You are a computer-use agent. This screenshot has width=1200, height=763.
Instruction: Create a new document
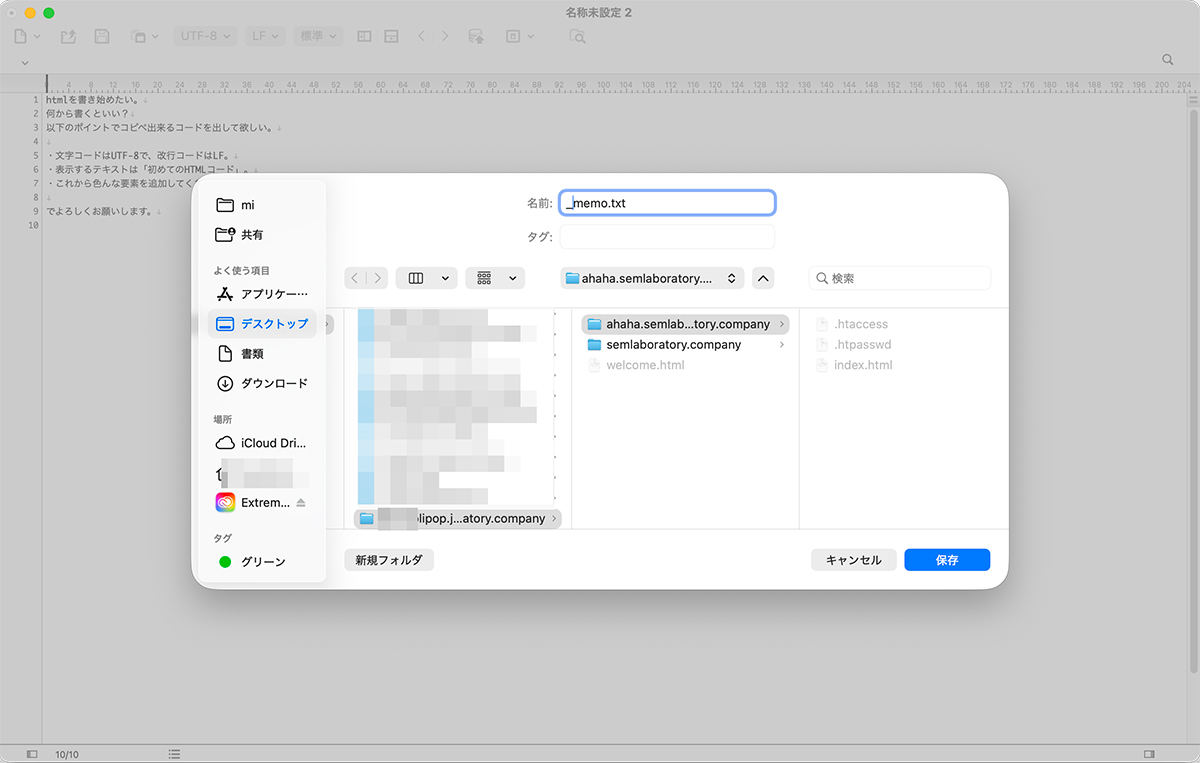coord(20,35)
